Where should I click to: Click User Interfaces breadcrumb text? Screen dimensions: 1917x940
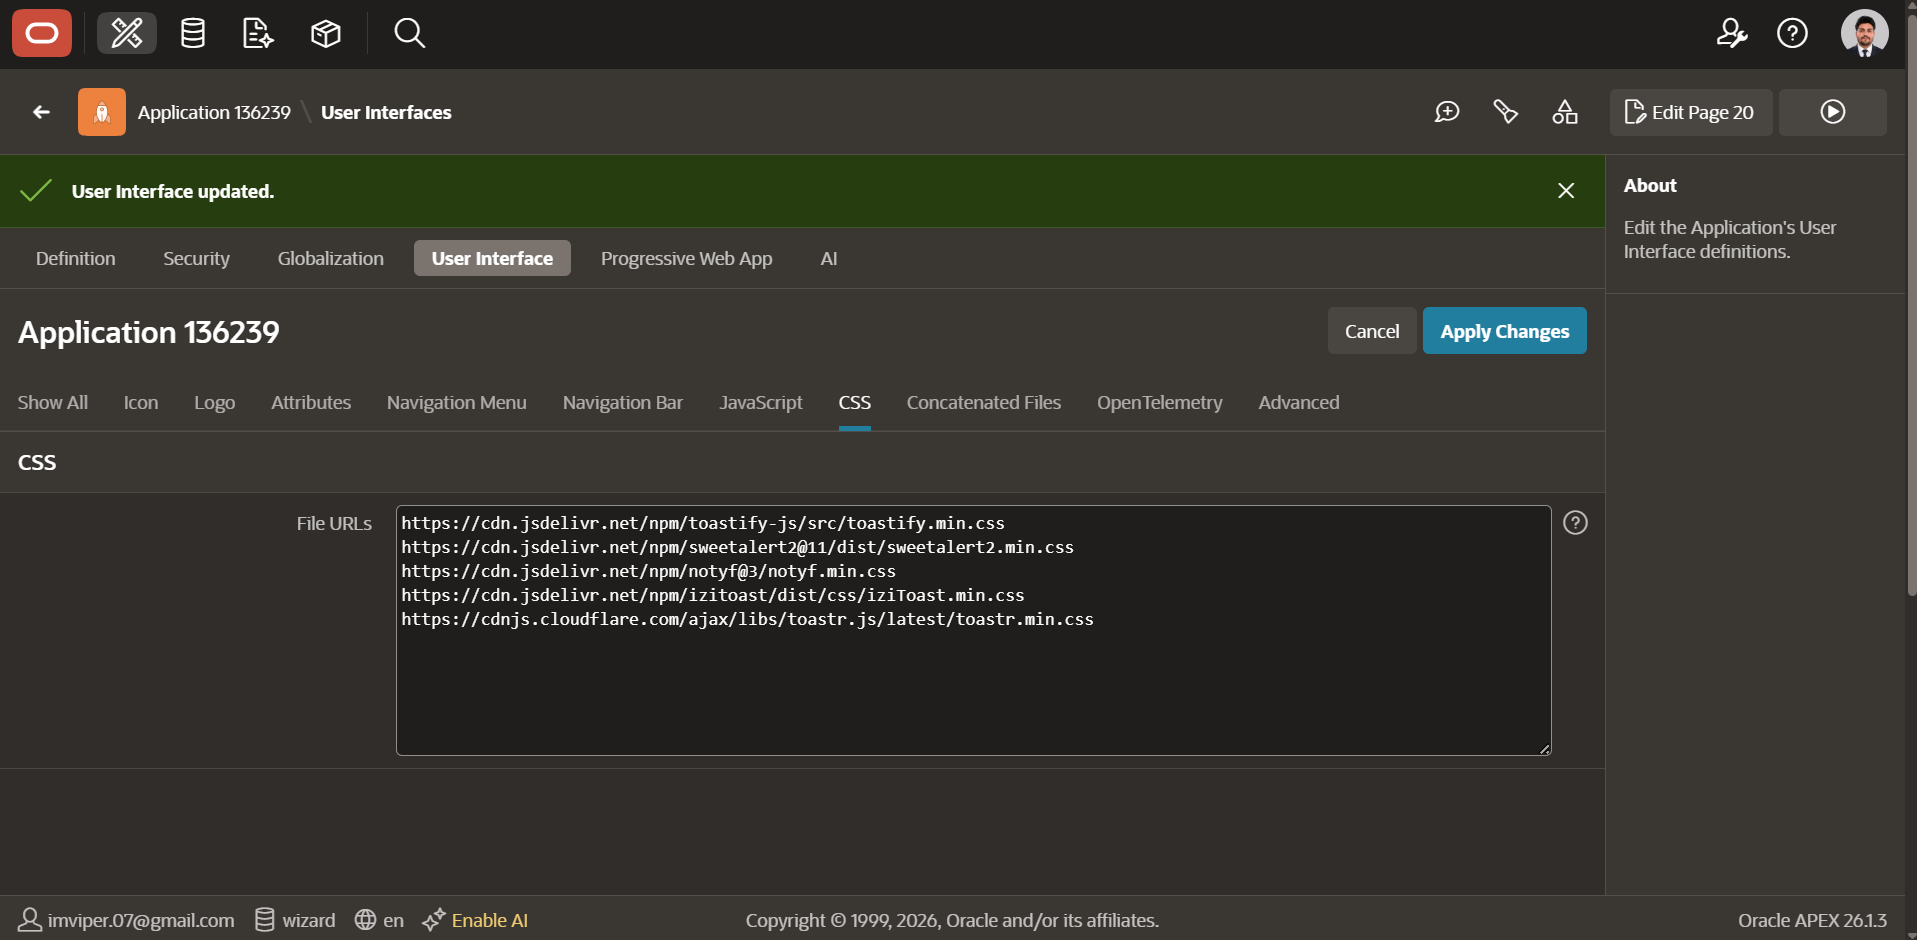386,112
